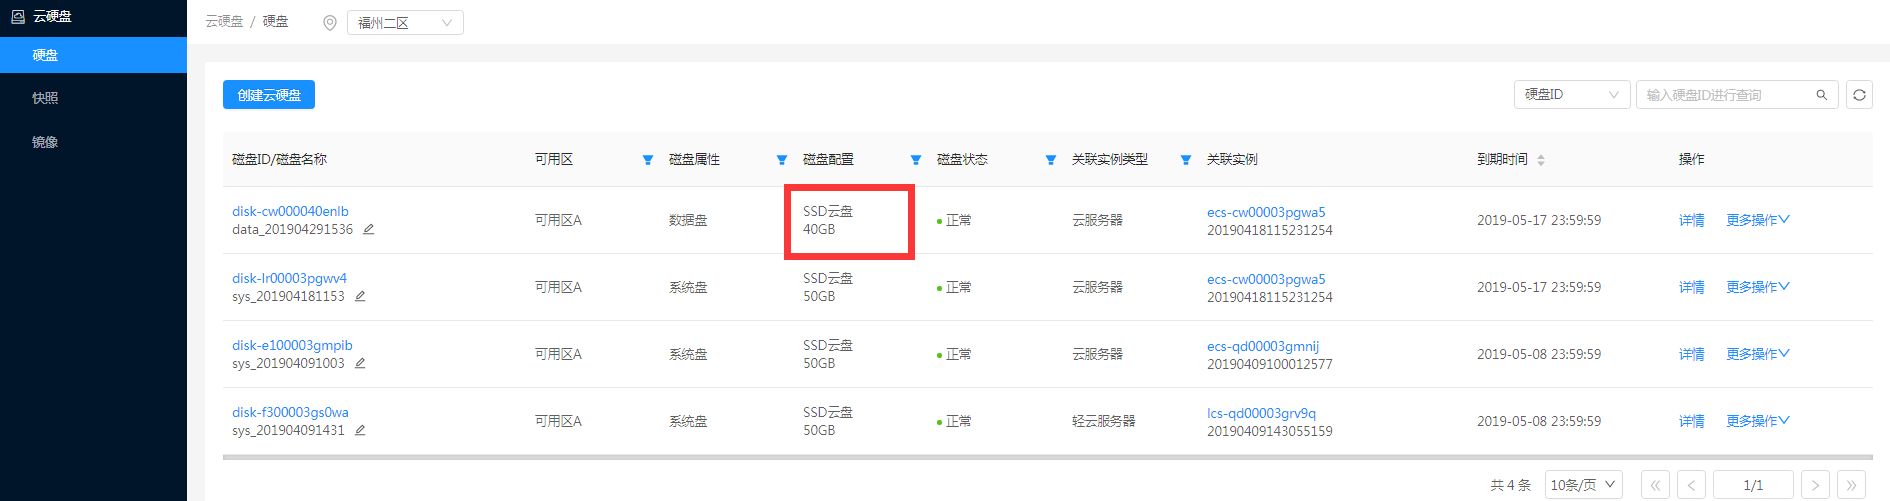Open the 磁盘配置 column filter icon

pyautogui.click(x=916, y=160)
